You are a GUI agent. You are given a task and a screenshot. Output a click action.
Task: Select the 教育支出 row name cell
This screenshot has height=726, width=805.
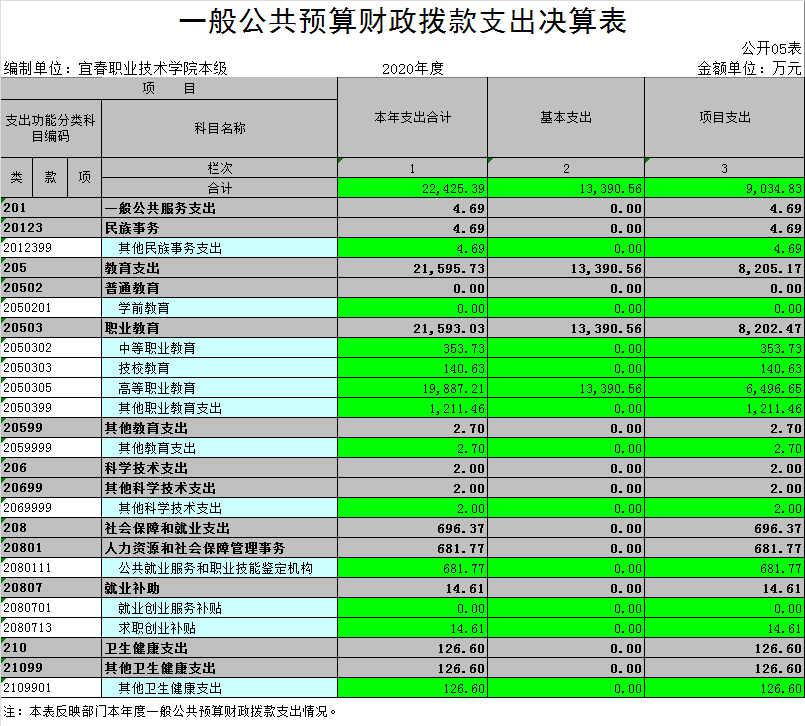click(x=219, y=268)
